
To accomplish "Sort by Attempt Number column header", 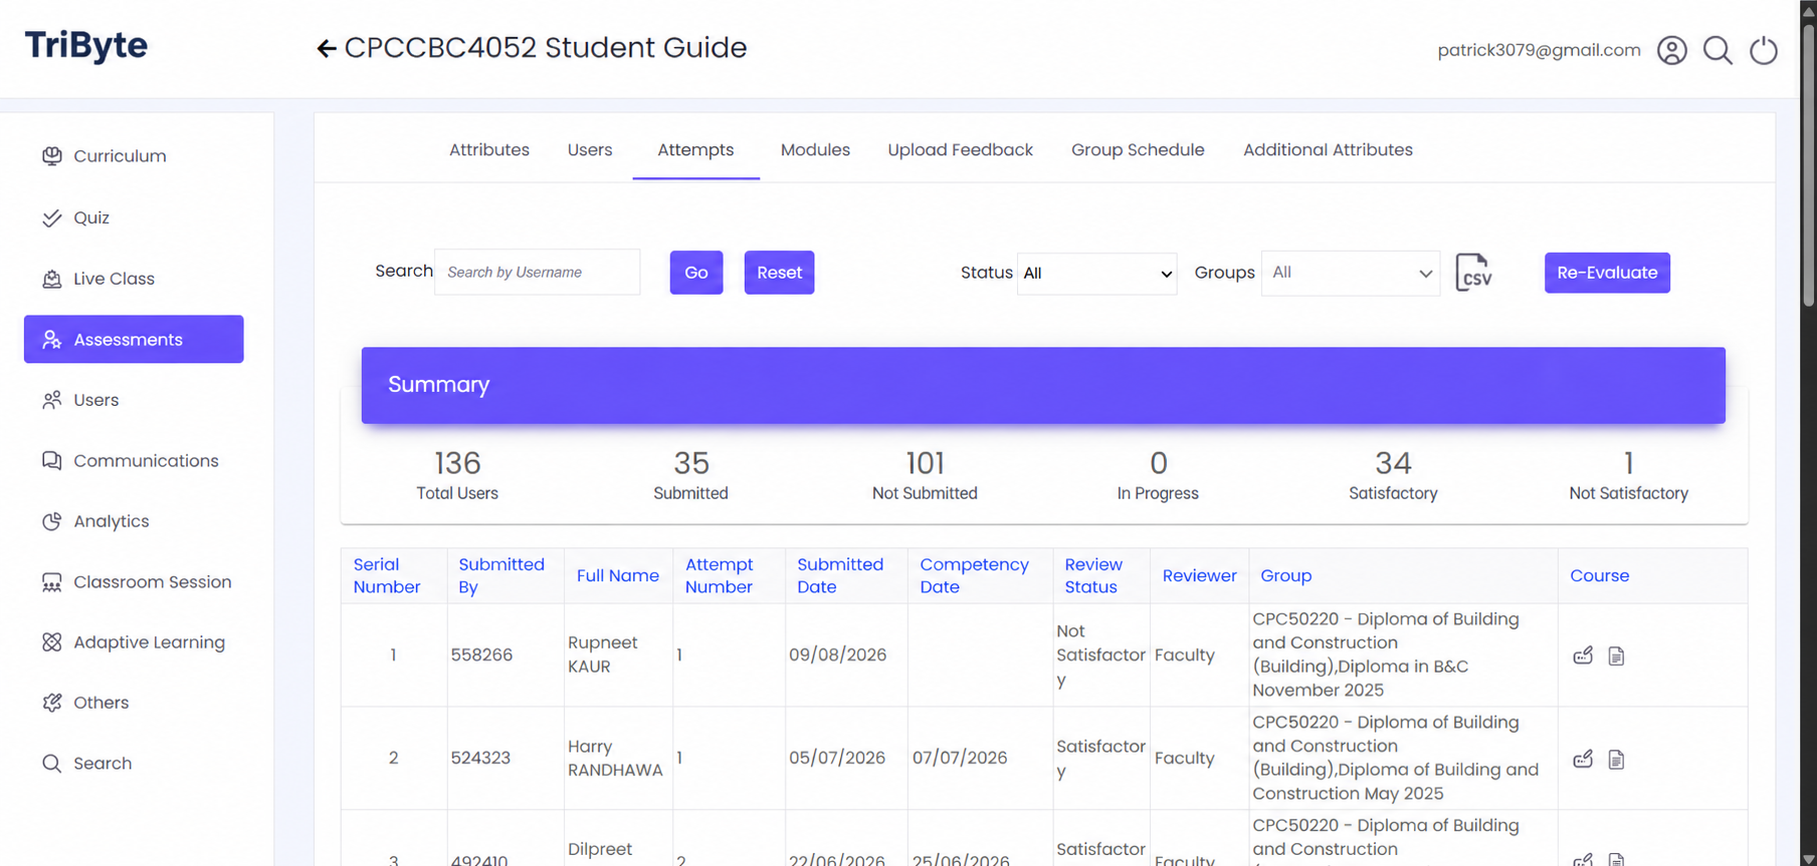I will (719, 576).
